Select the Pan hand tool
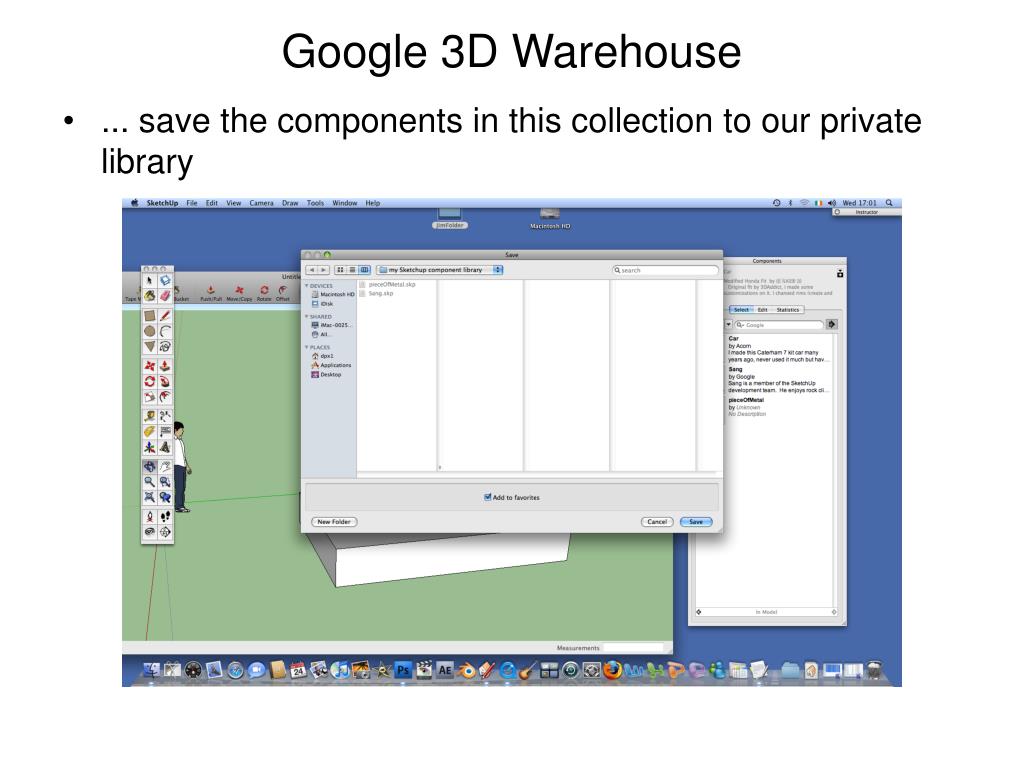The height and width of the screenshot is (768, 1024). click(165, 466)
